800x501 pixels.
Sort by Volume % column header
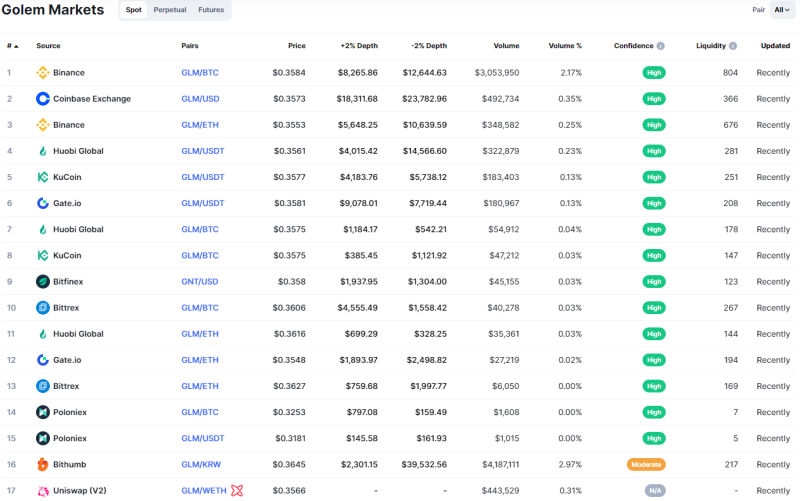[x=565, y=46]
